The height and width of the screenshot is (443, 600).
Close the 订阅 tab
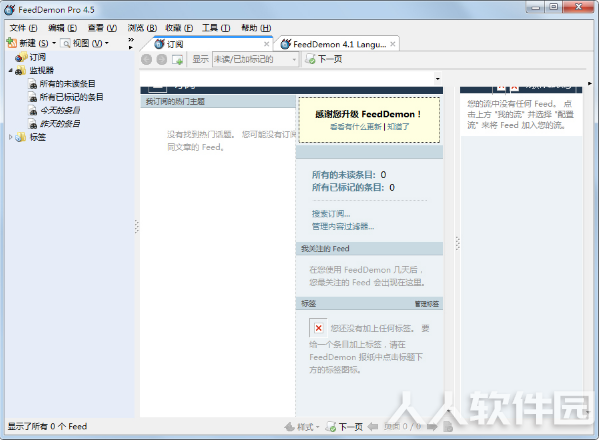pyautogui.click(x=266, y=44)
